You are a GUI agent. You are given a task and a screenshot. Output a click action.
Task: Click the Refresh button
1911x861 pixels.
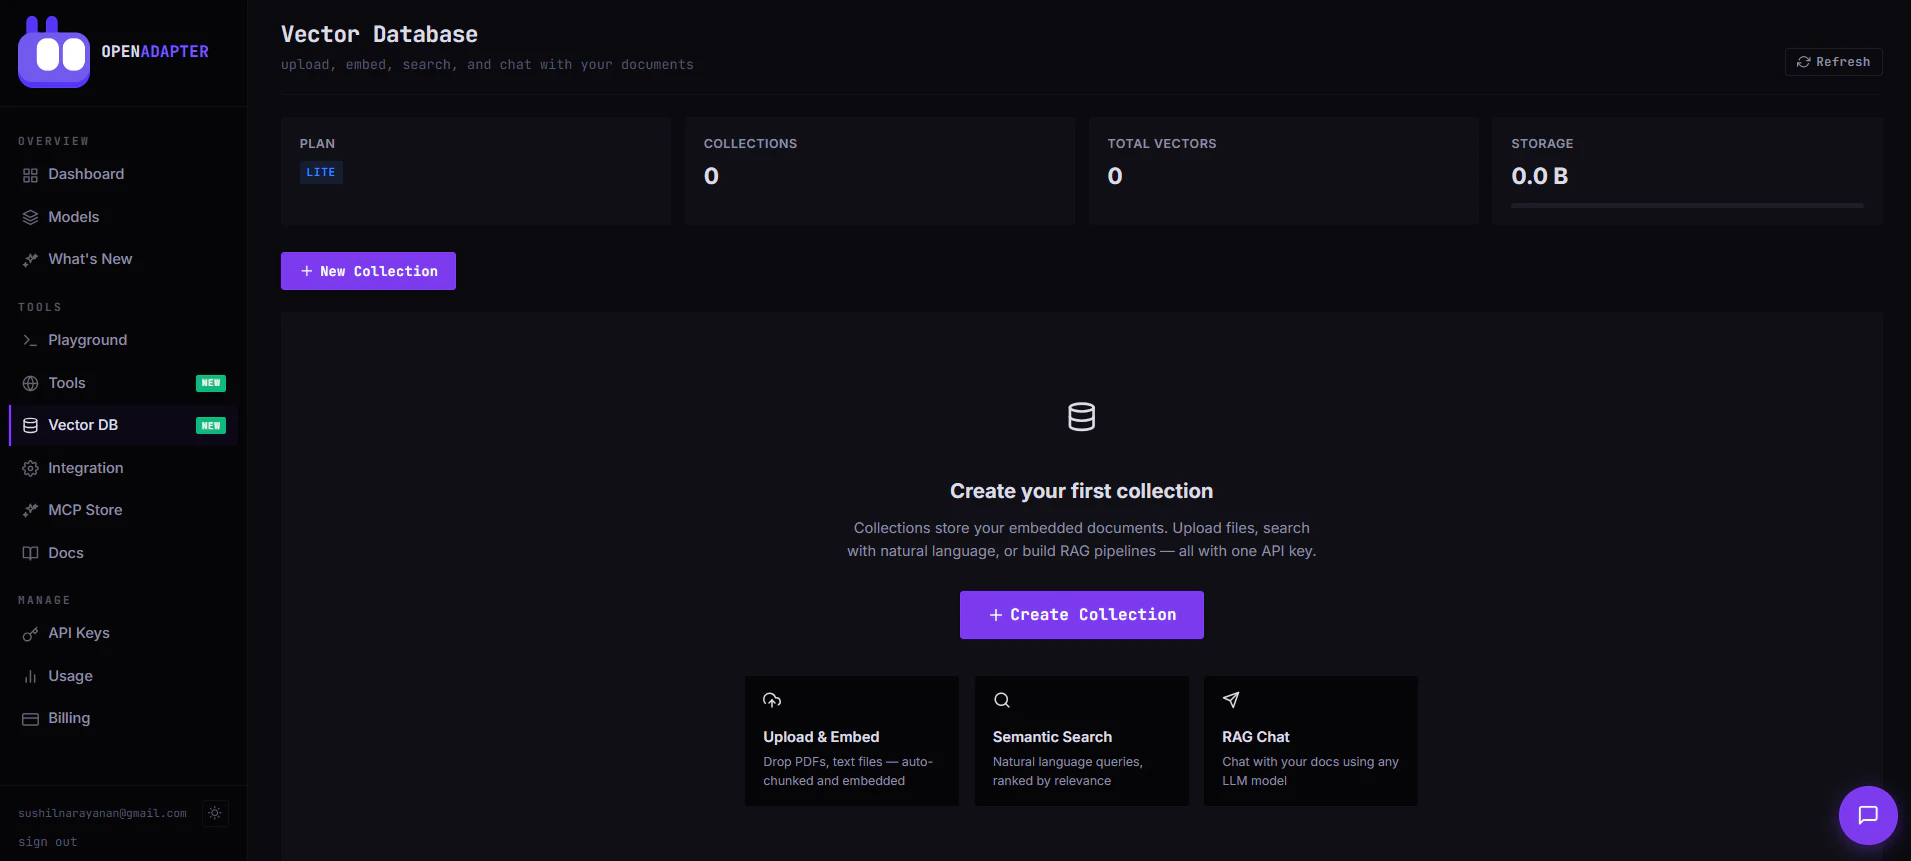(x=1834, y=62)
